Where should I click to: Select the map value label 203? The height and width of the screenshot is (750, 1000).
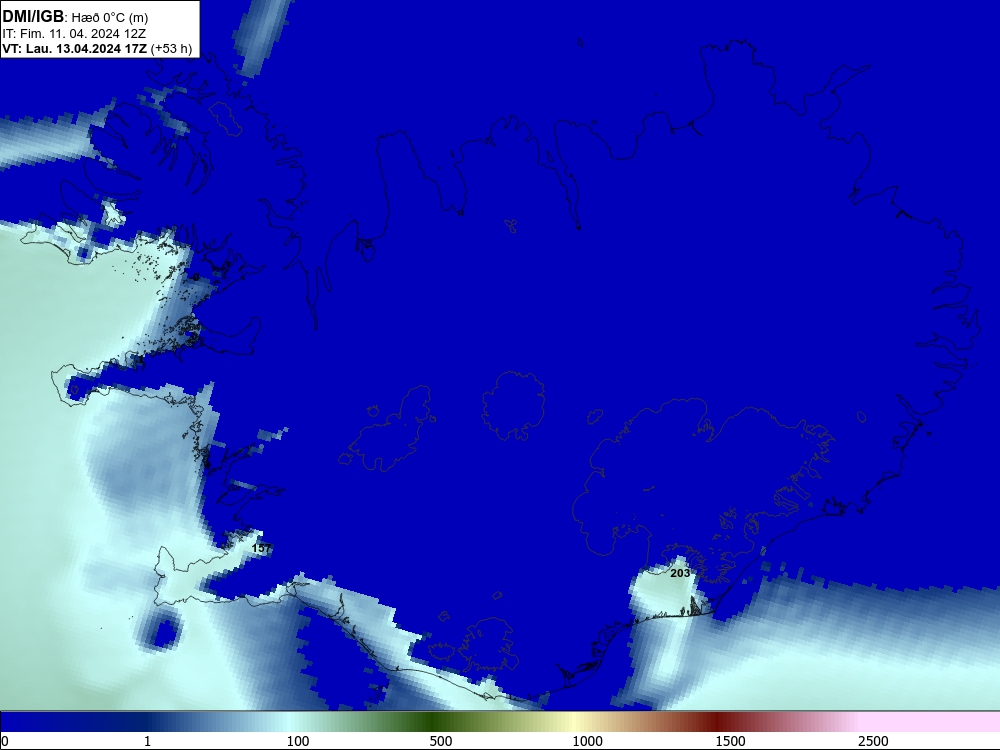click(680, 573)
